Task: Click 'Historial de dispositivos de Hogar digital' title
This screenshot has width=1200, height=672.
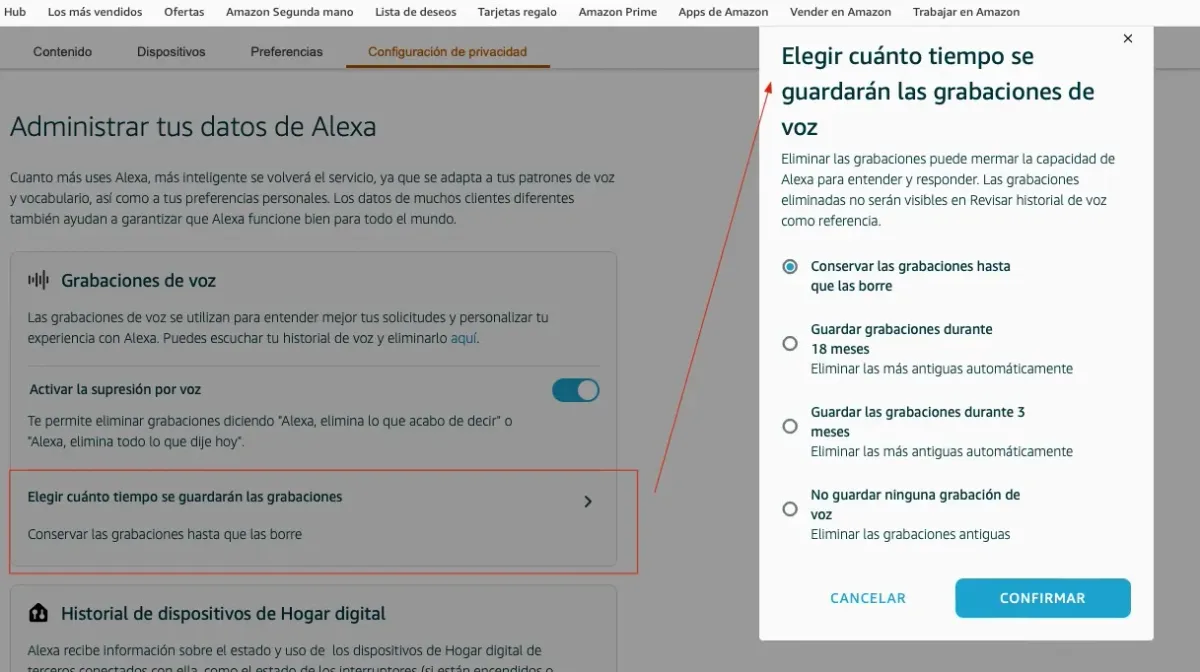Action: coord(223,613)
